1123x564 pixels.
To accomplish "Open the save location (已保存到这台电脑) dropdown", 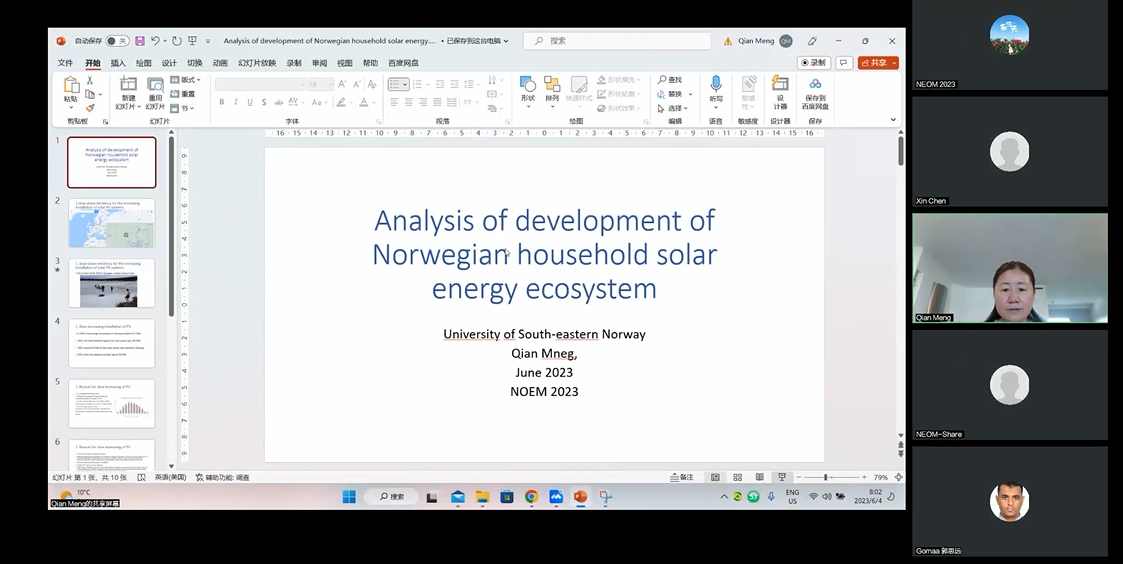I will click(x=478, y=41).
